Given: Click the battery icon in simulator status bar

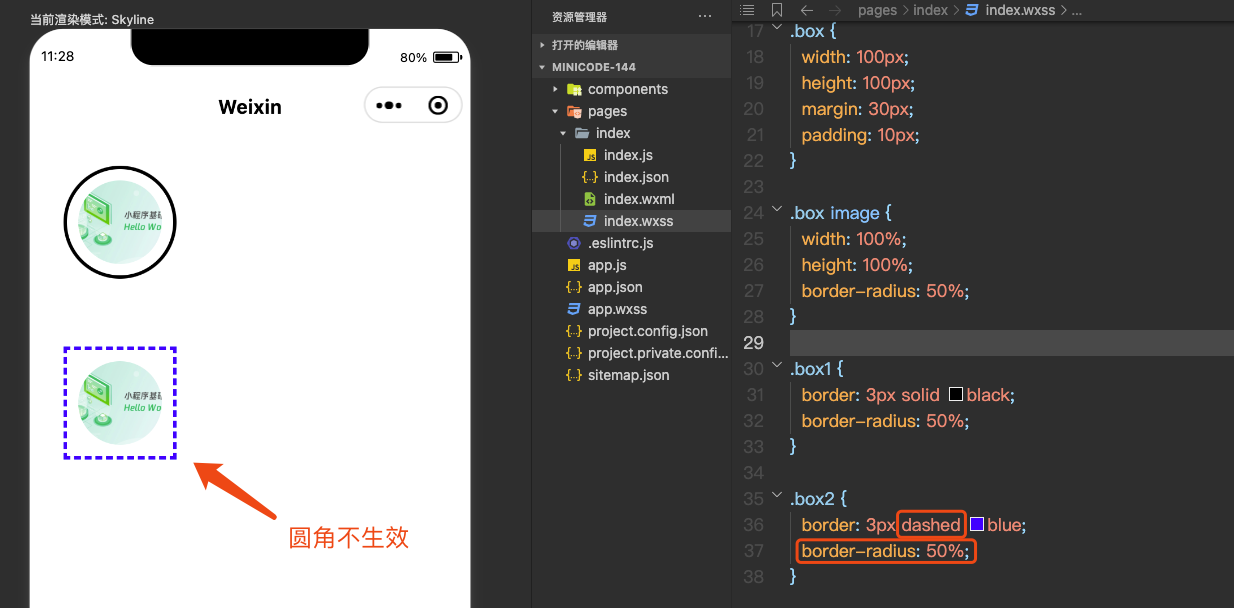Looking at the screenshot, I should point(445,58).
